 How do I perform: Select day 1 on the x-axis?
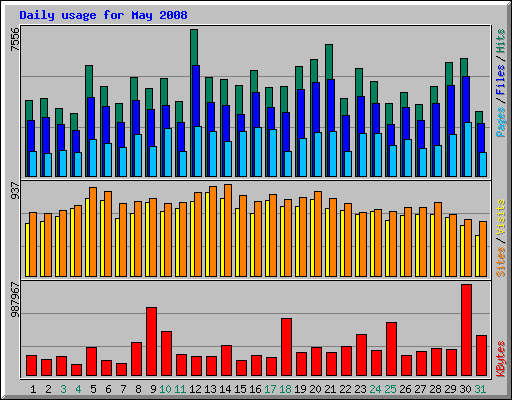point(33,389)
